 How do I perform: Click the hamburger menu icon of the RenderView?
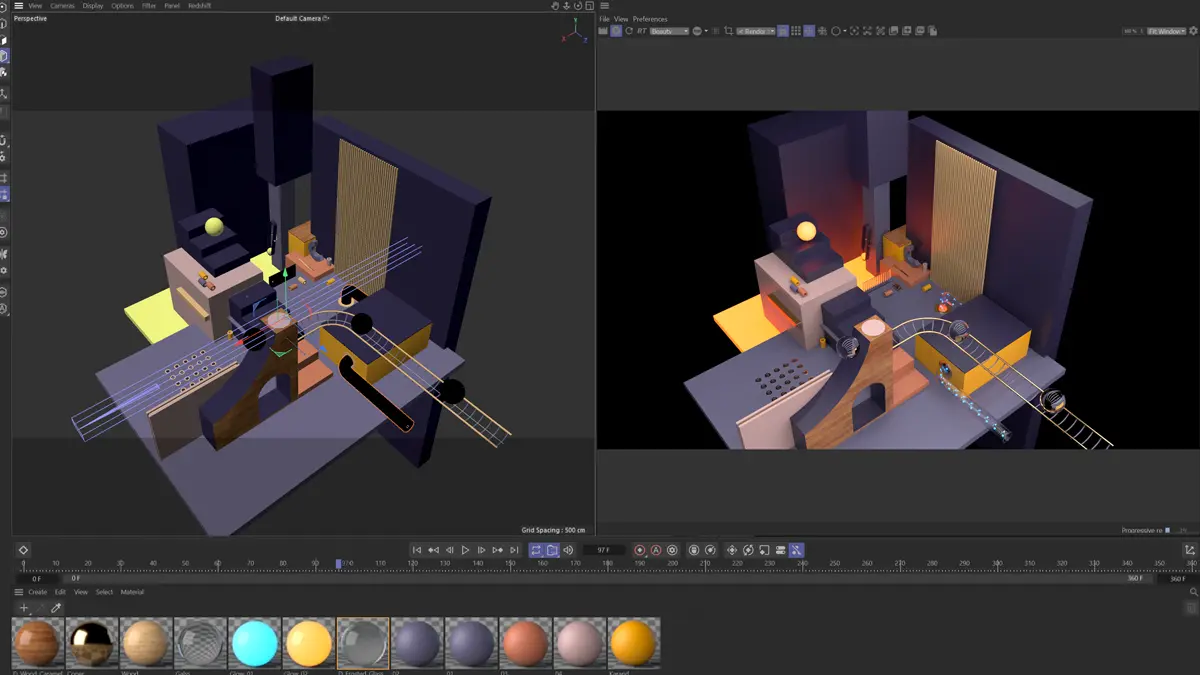pyautogui.click(x=604, y=6)
